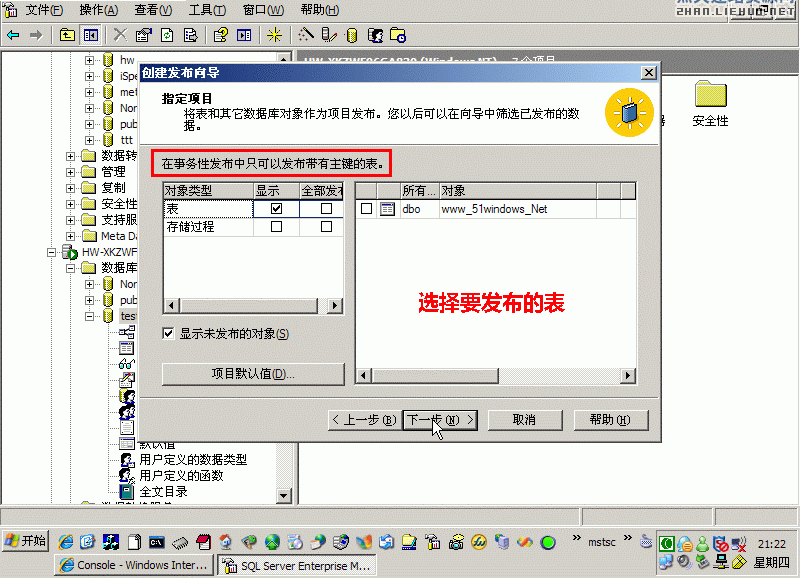Click the 取消 button
This screenshot has width=800, height=578.
(525, 420)
